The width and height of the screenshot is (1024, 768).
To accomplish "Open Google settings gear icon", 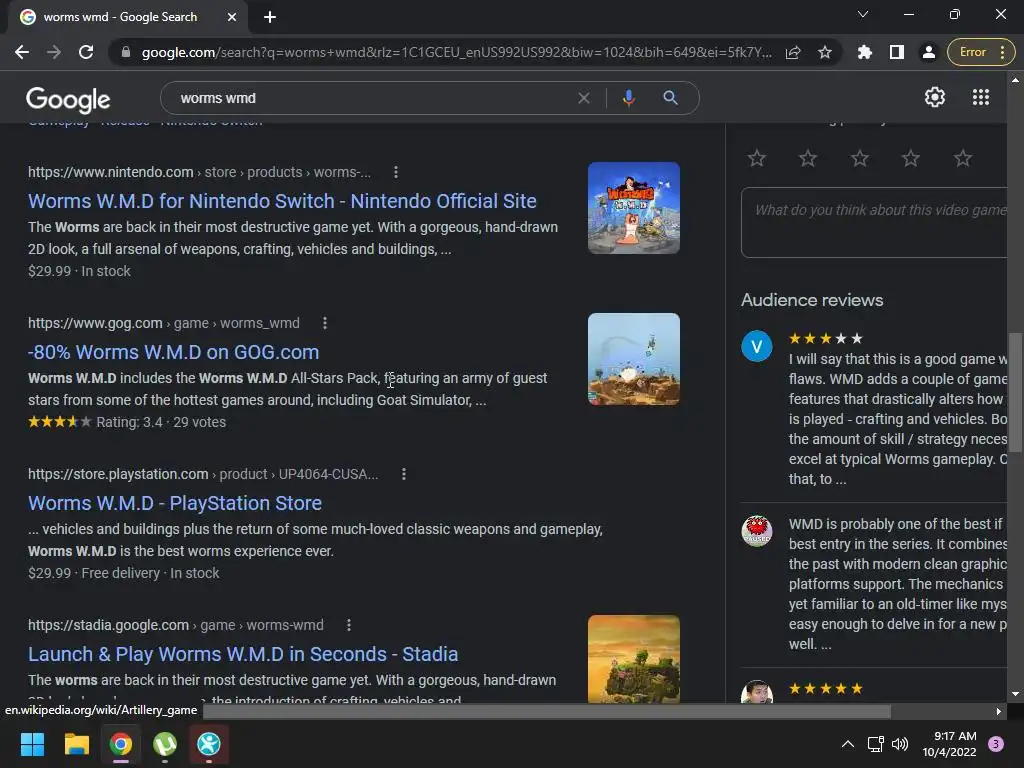I will tap(935, 97).
